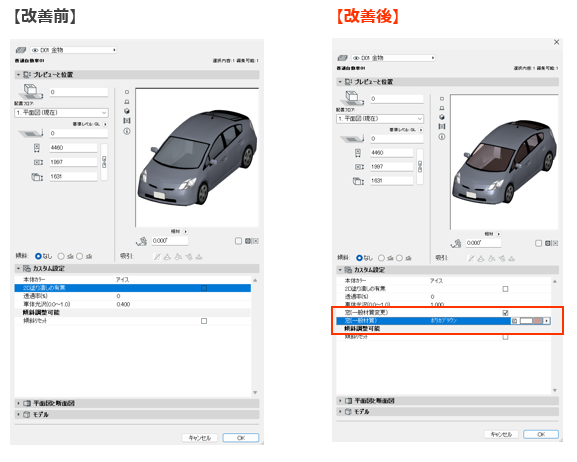Expand the 平面図と断面図 panel in the before dialog
577x462 pixels.
[x=18, y=403]
